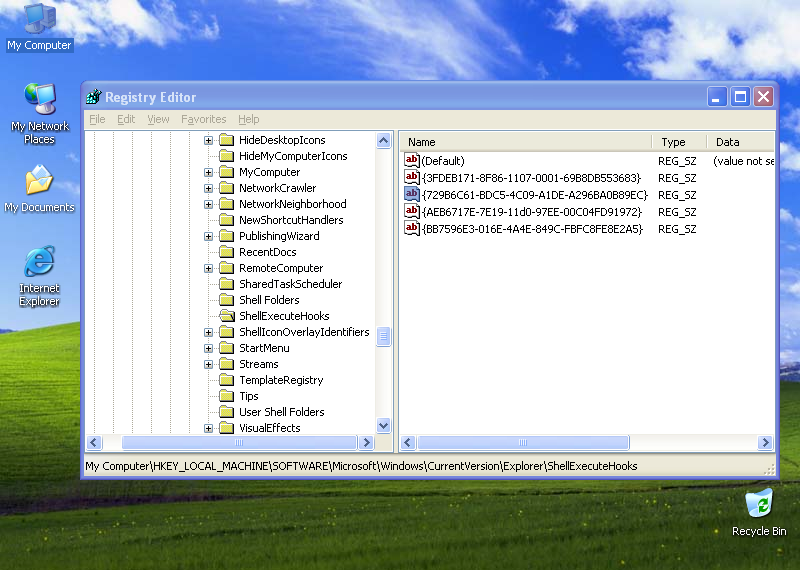This screenshot has height=570, width=800.
Task: Expand the NetworkCrawler key
Action: coord(208,188)
